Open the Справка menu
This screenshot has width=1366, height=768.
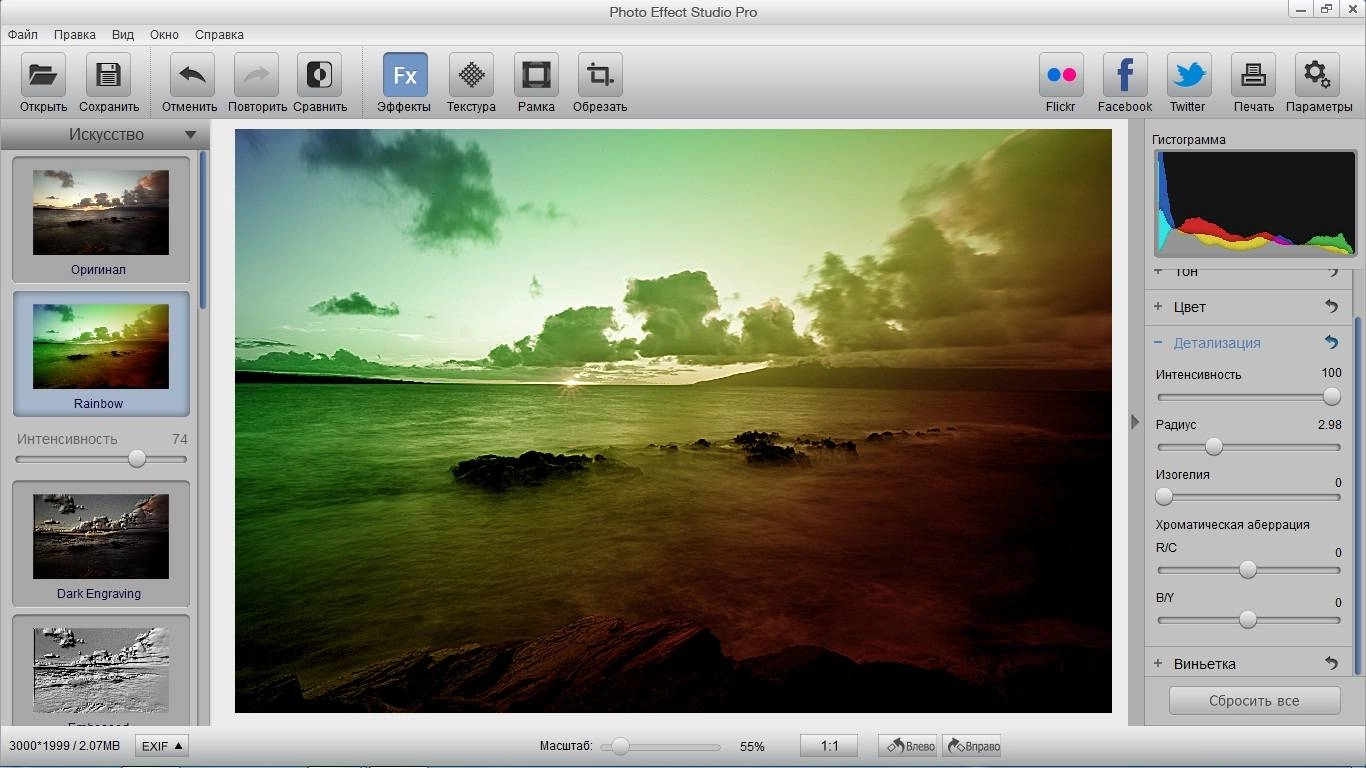pyautogui.click(x=219, y=34)
